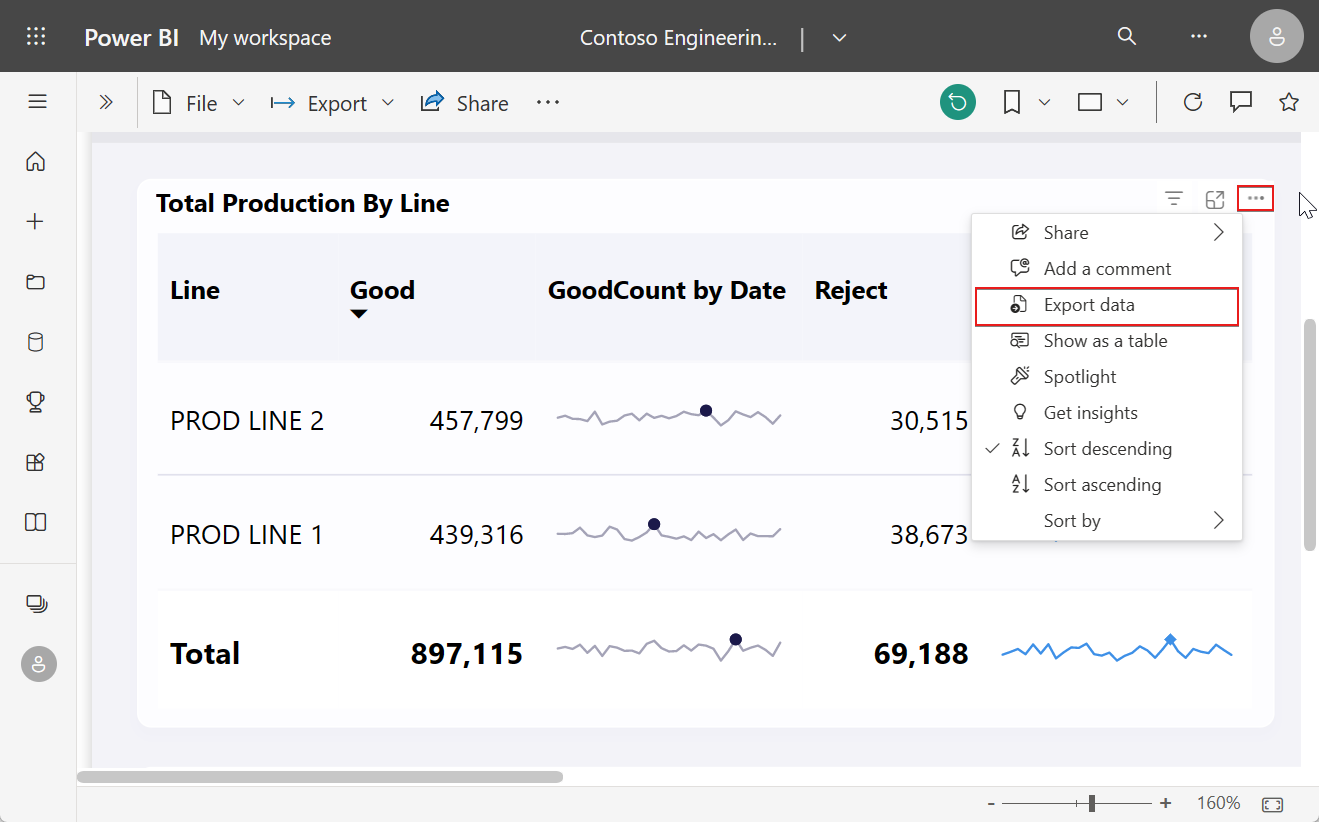1319x822 pixels.
Task: Click the zoom slider handle
Action: (x=1092, y=803)
